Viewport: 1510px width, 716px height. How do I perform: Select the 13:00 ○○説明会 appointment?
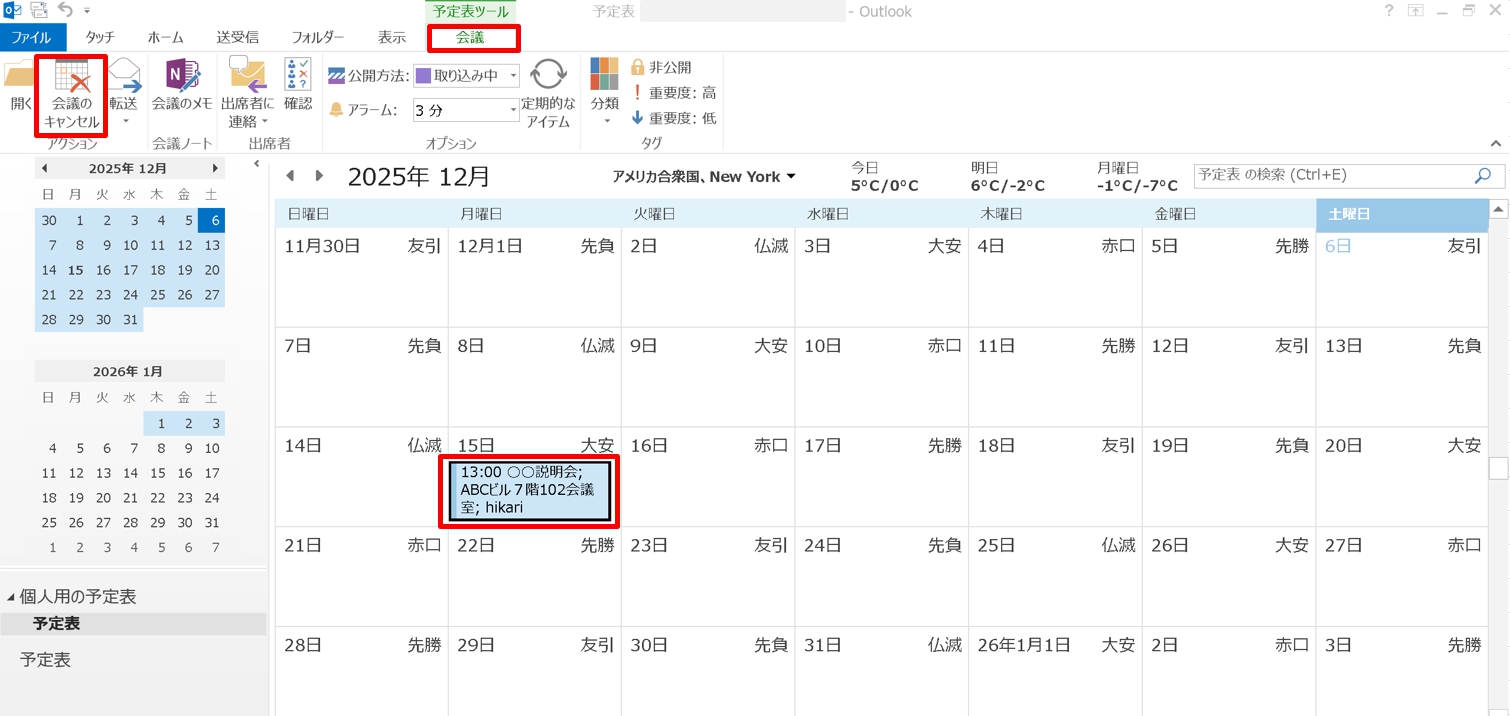pyautogui.click(x=529, y=490)
